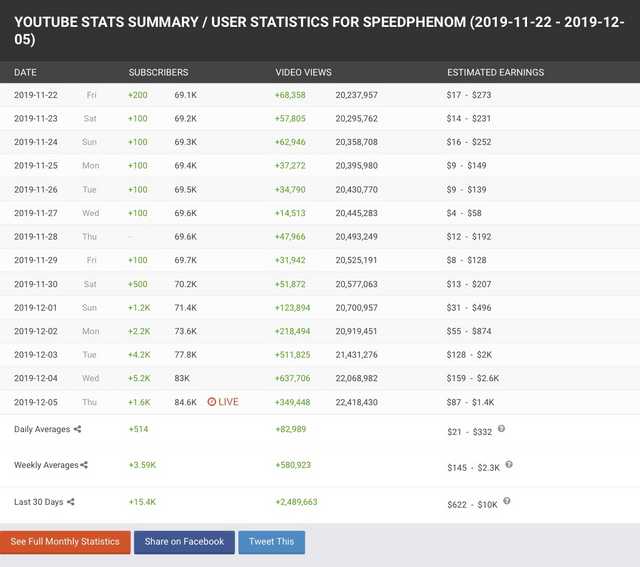Click earnings $87 - $1.4K
The height and width of the screenshot is (567, 640).
(470, 402)
